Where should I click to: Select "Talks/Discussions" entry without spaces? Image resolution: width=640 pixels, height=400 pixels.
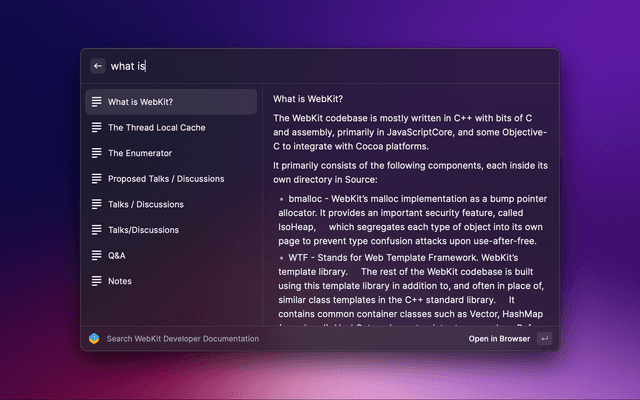[x=170, y=230]
